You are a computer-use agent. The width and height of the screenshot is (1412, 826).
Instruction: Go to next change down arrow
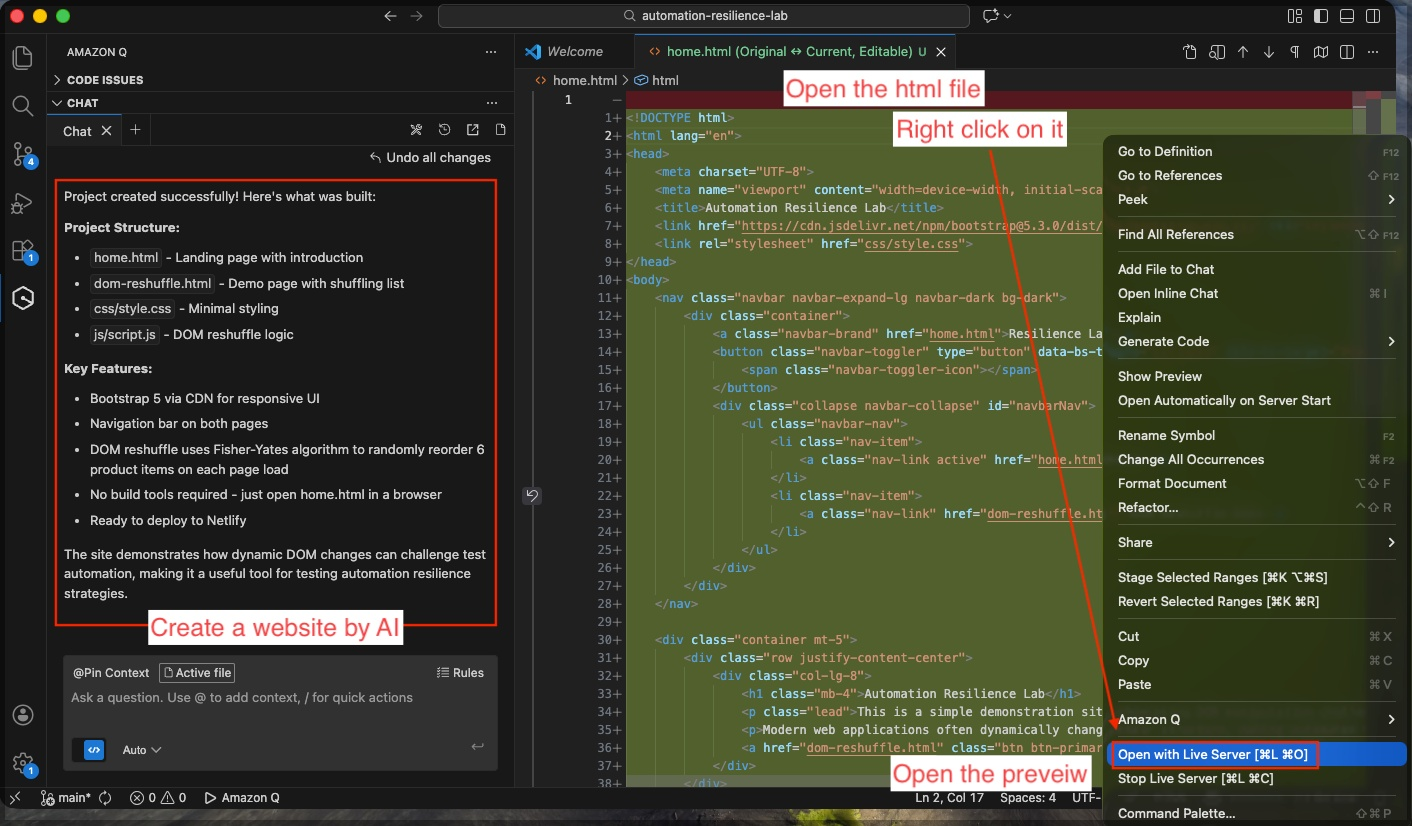pyautogui.click(x=1269, y=52)
